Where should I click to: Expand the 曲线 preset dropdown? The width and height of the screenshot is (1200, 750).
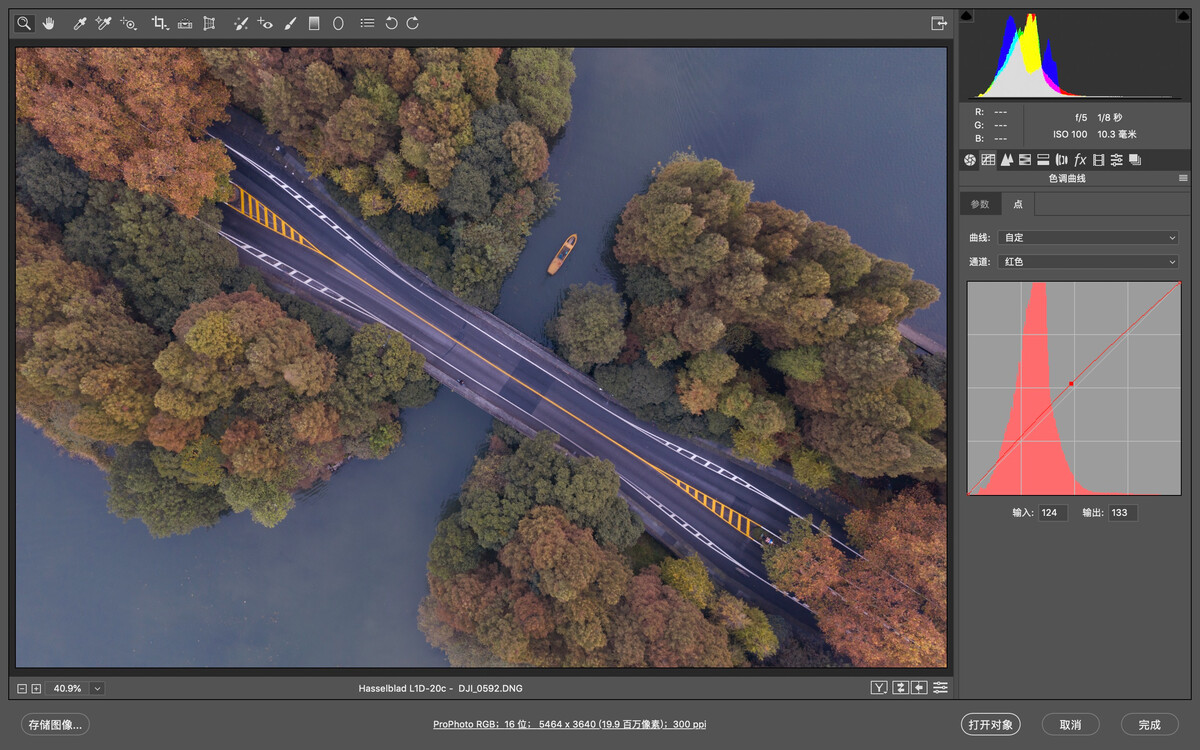(1088, 238)
